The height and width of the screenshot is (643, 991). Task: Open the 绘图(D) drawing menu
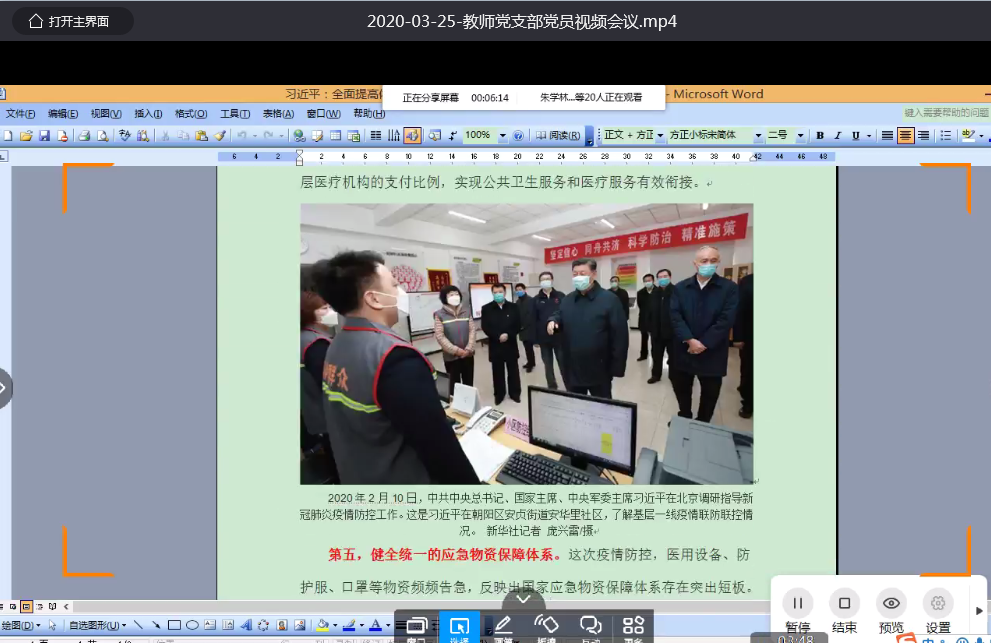(x=20, y=625)
